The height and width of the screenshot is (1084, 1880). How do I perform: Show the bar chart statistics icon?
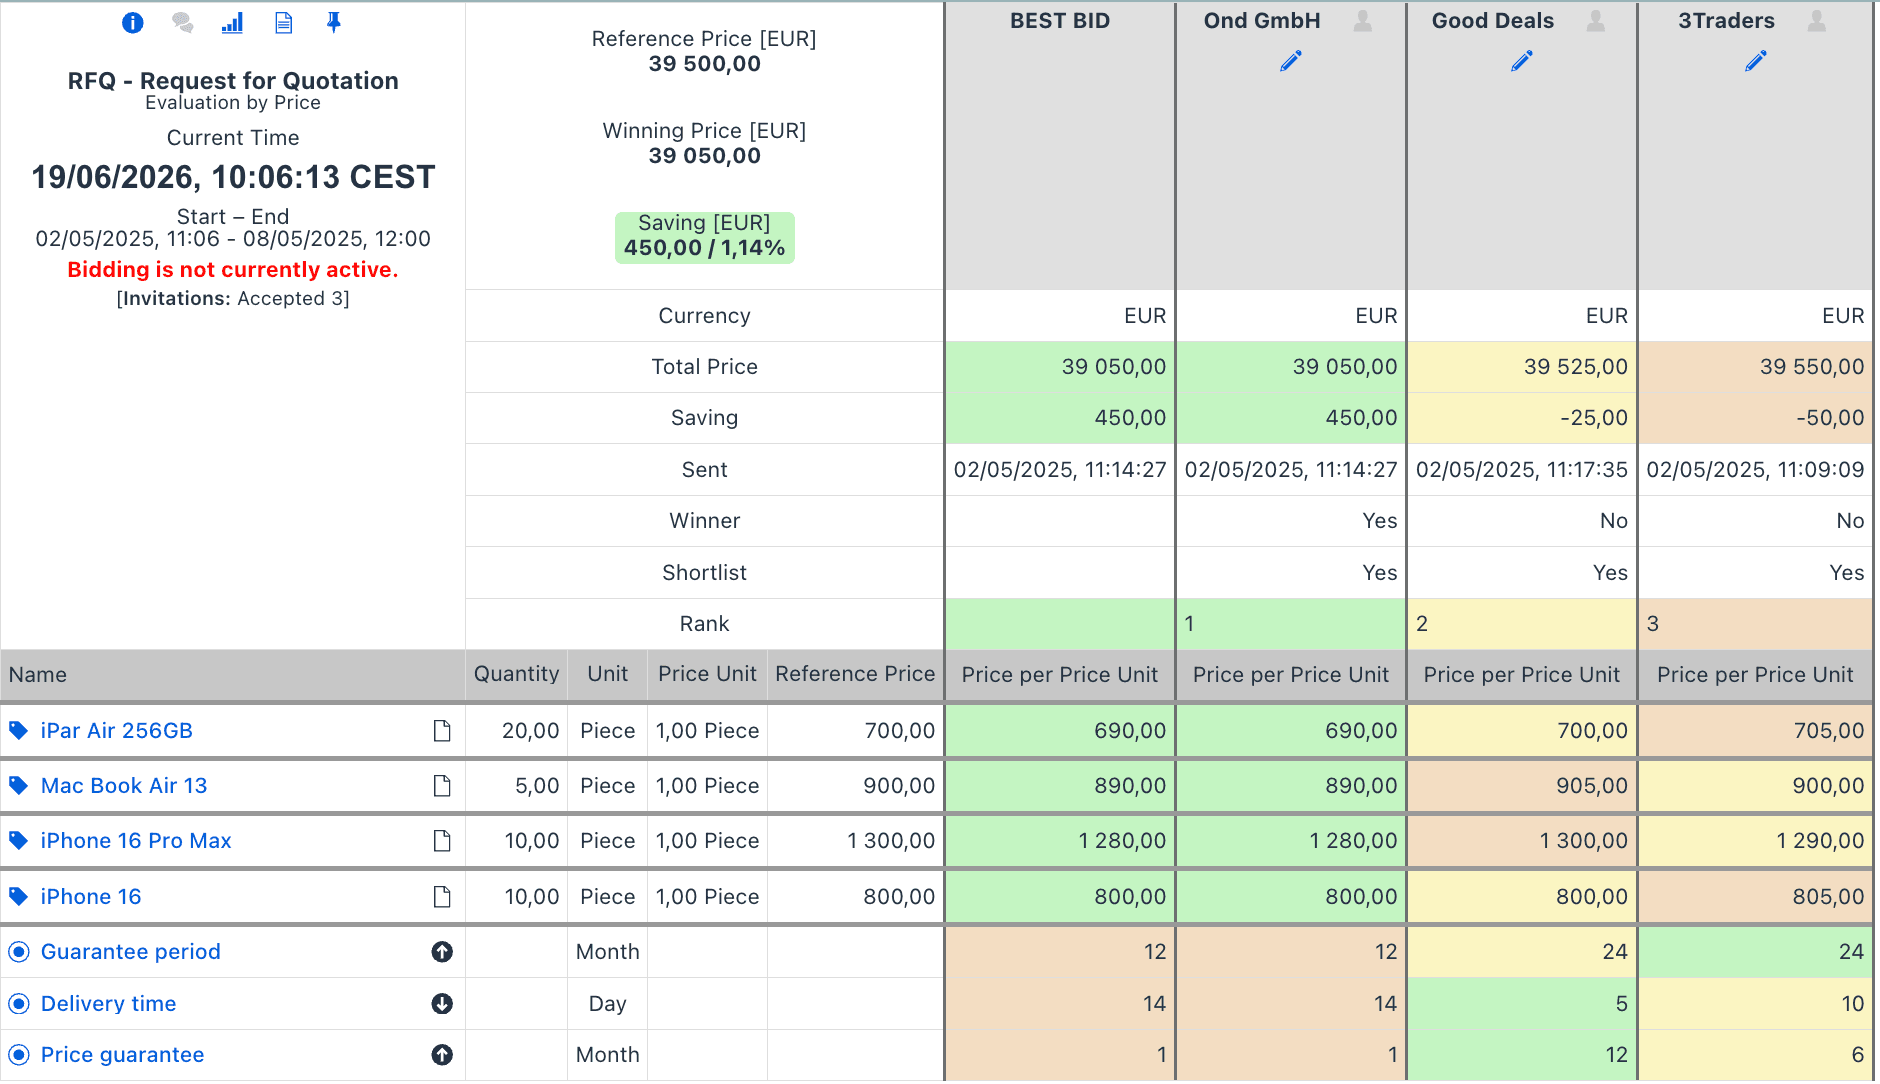[232, 23]
